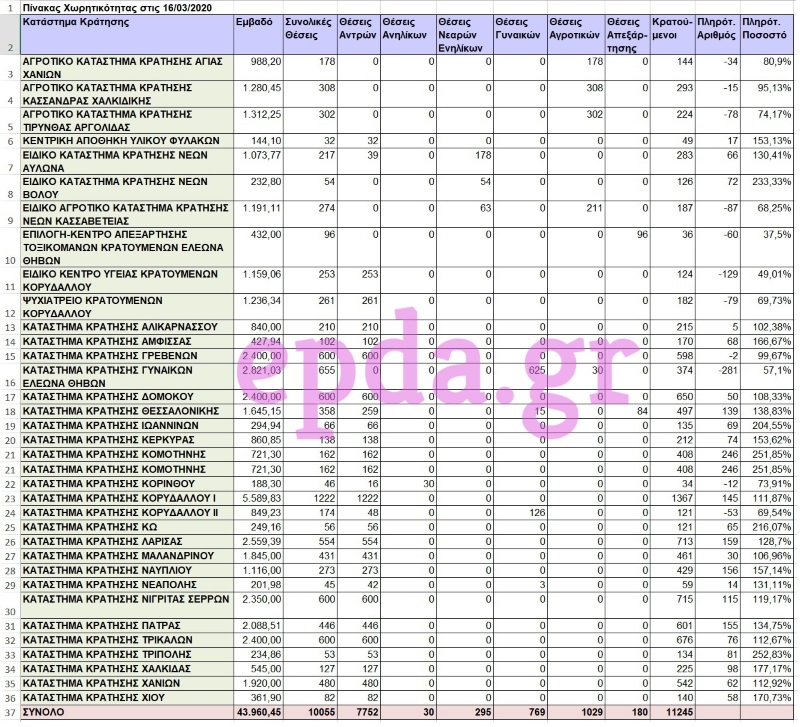
Task: Click the "ΚΑΤΑΣΤΗΜΑ ΚΡΑΤΗΣΗΣ ΠΑΤΡΑΣ" cell
Action: 125,625
